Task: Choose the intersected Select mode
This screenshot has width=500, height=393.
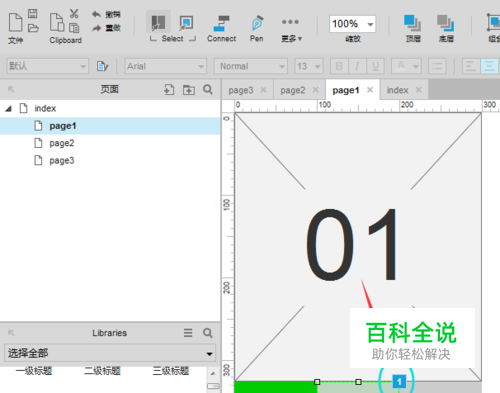Action: [x=158, y=23]
